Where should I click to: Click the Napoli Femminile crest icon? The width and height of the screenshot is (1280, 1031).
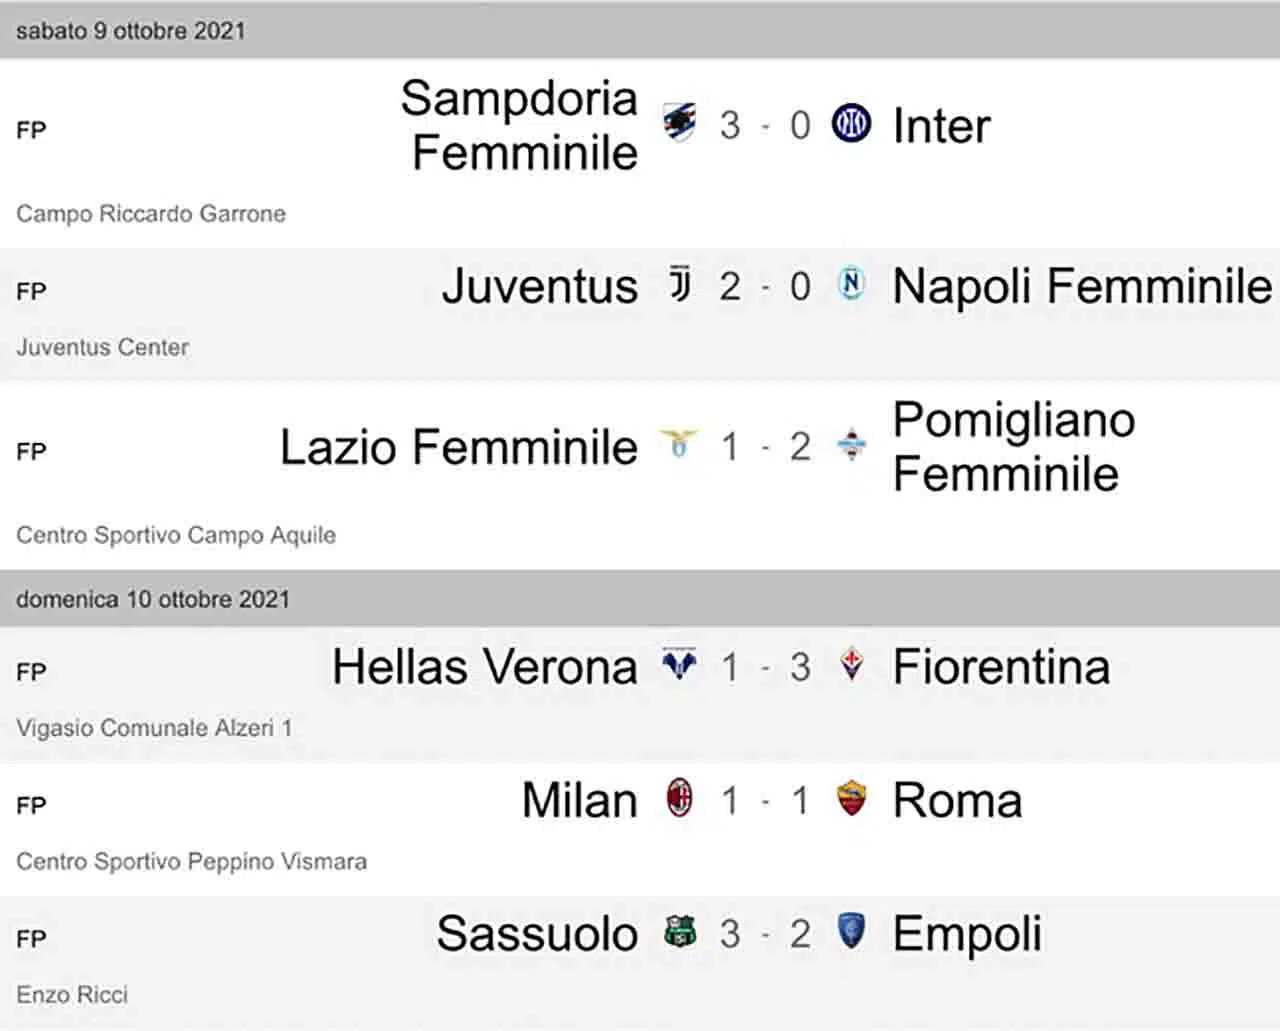(x=851, y=284)
